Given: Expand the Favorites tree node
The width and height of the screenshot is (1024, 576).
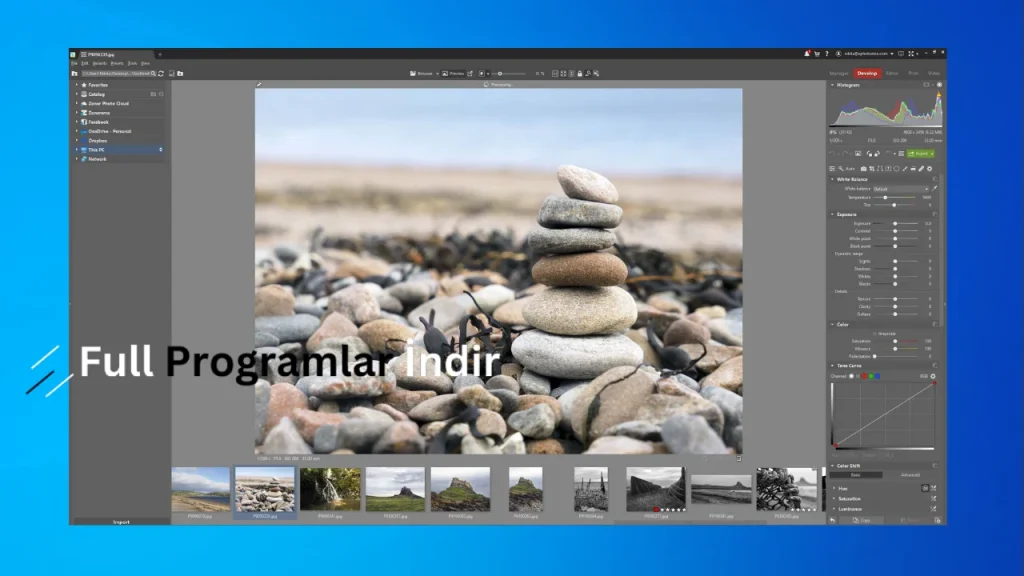Looking at the screenshot, I should tap(76, 85).
